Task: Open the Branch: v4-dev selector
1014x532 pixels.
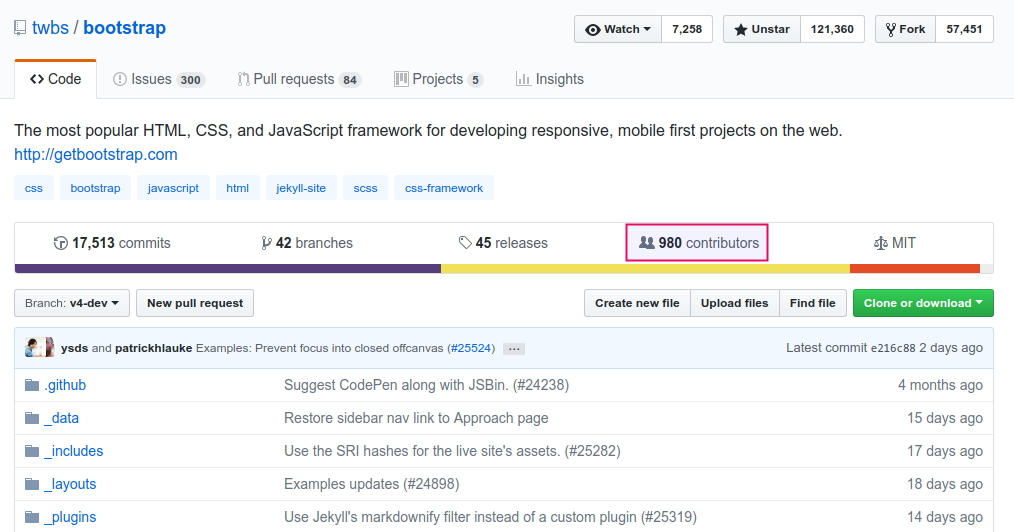Action: pos(72,303)
